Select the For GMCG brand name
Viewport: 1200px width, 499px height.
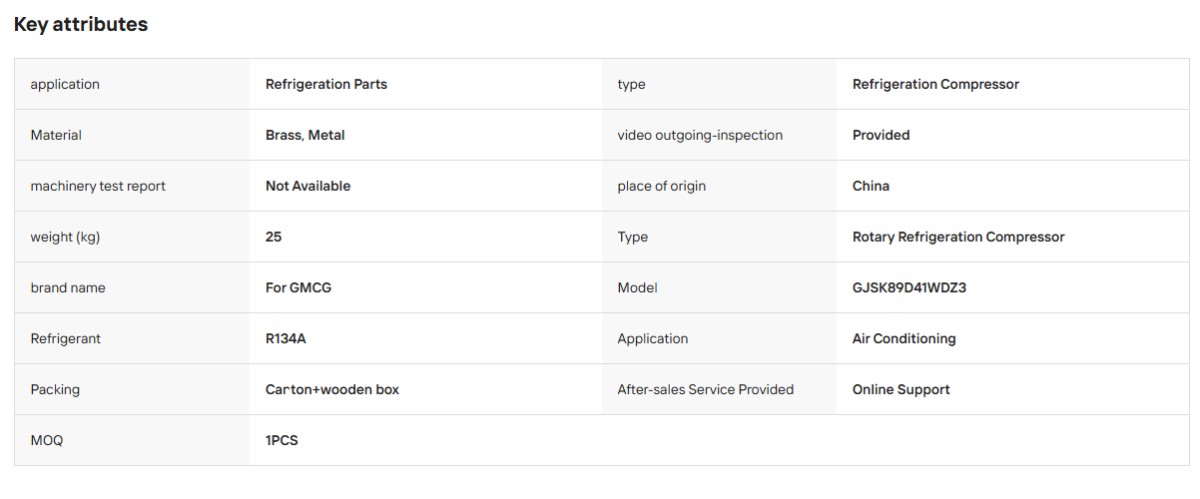click(298, 288)
